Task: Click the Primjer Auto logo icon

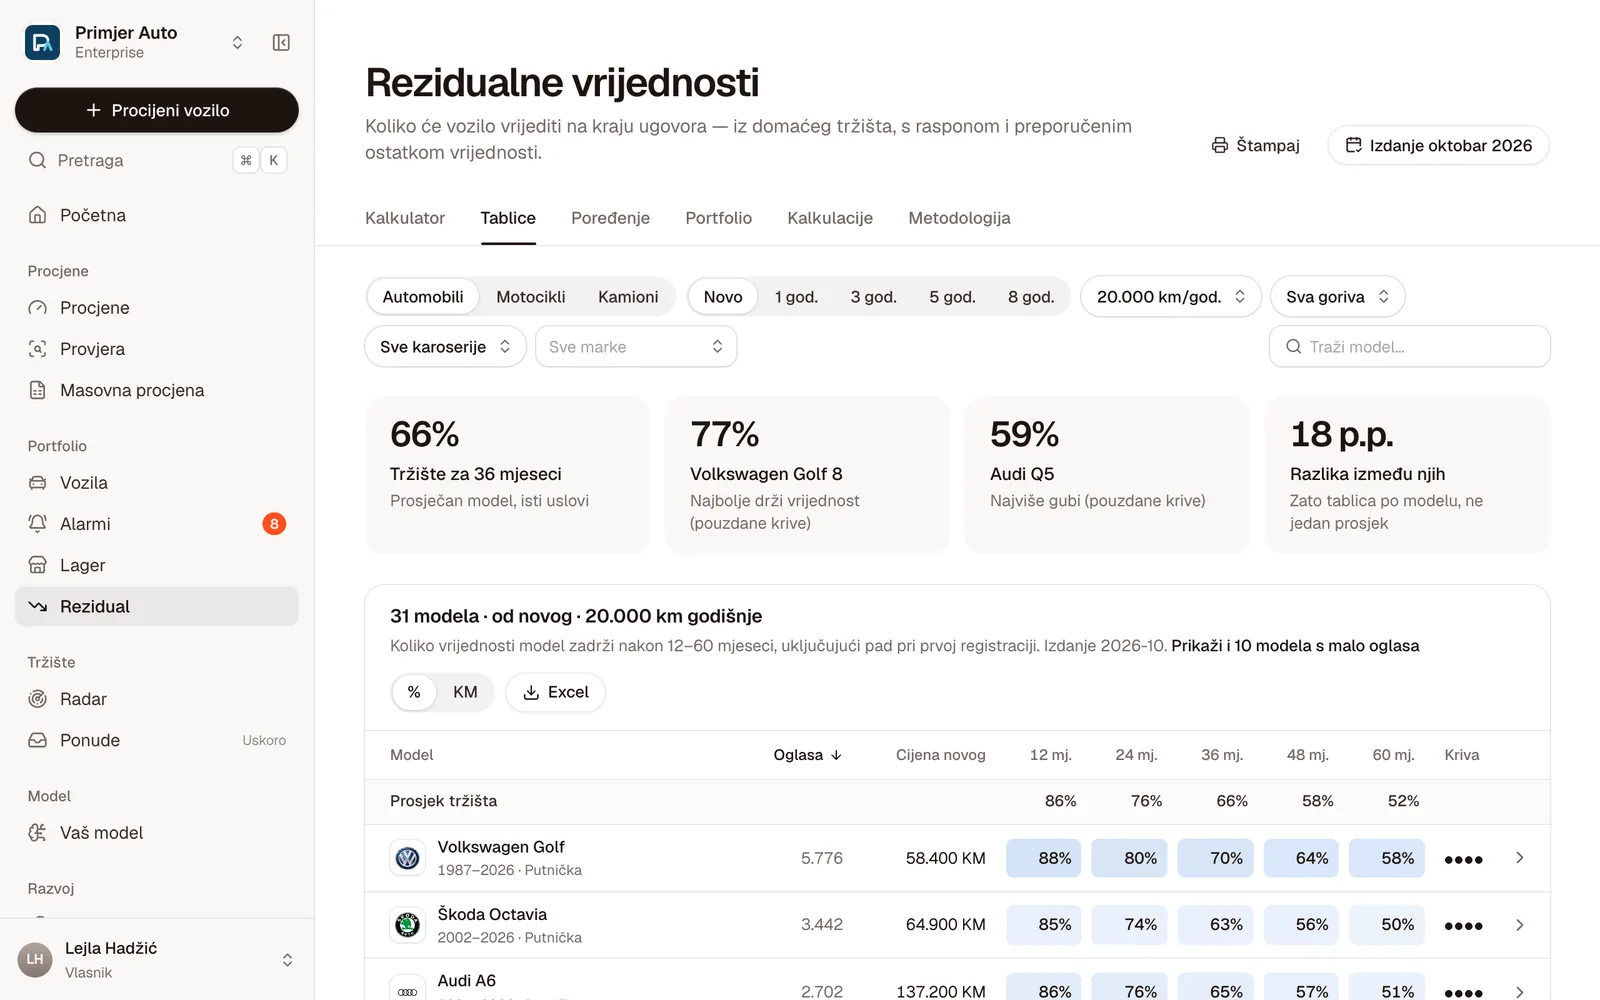Action: [x=42, y=42]
